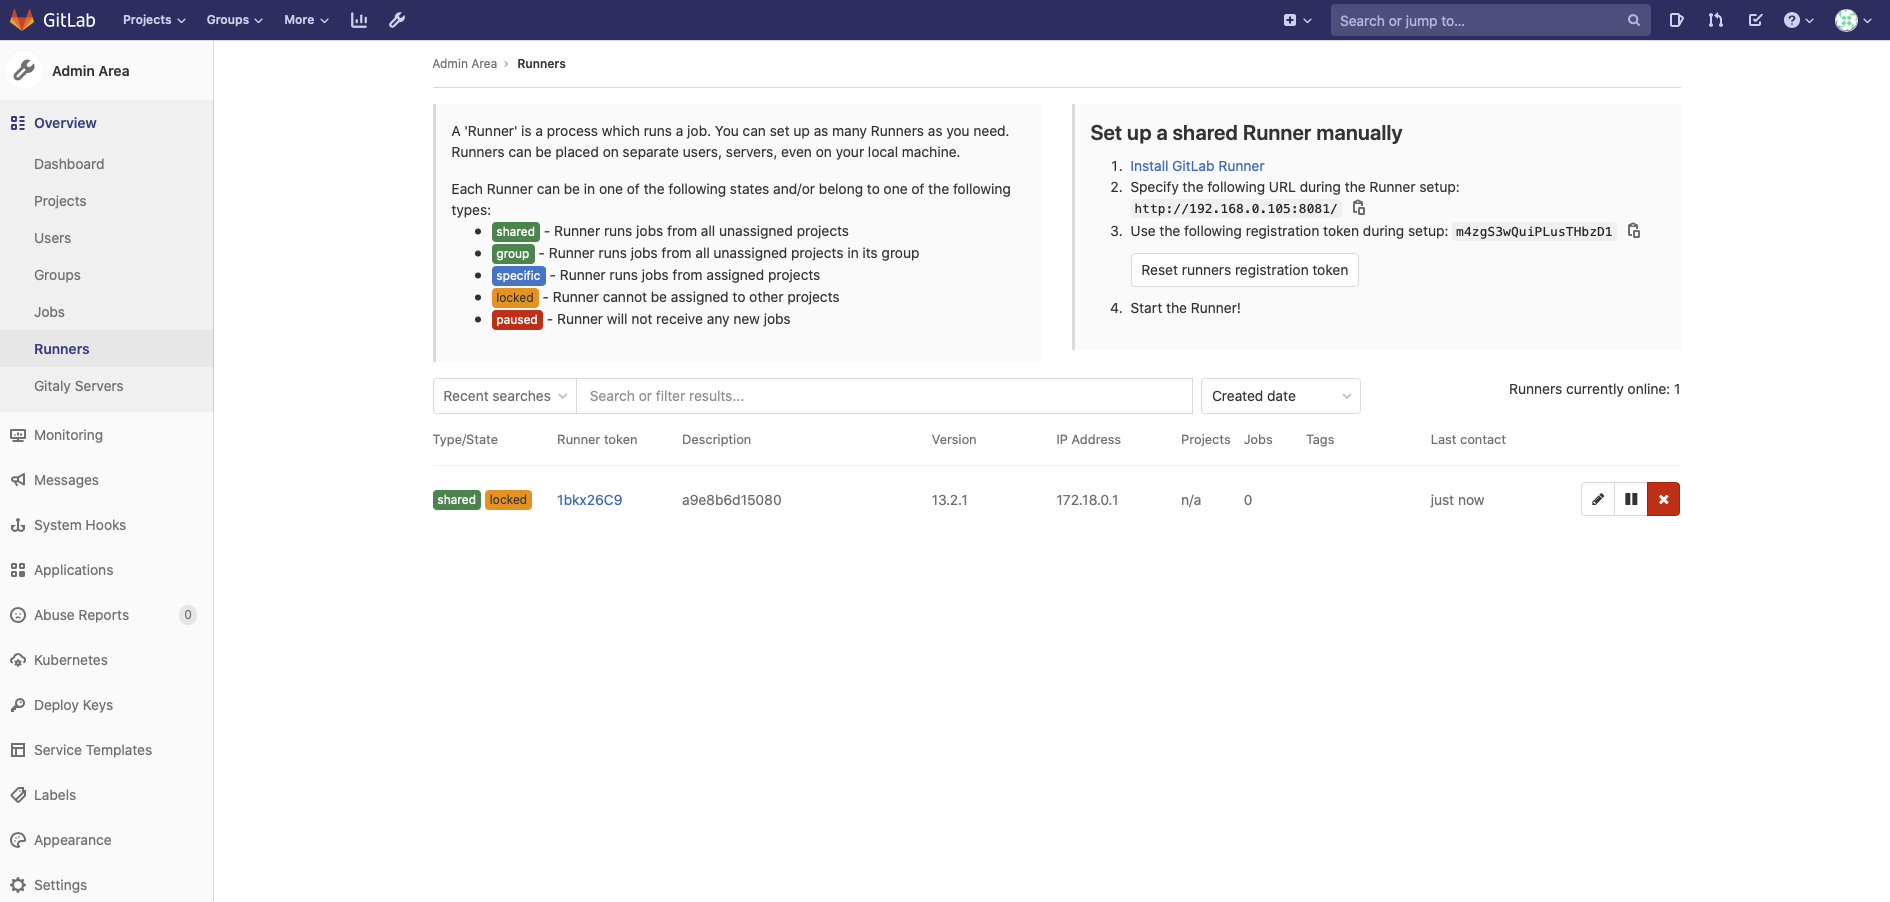Click Reset runners registration token button
This screenshot has height=902, width=1890.
click(1245, 270)
